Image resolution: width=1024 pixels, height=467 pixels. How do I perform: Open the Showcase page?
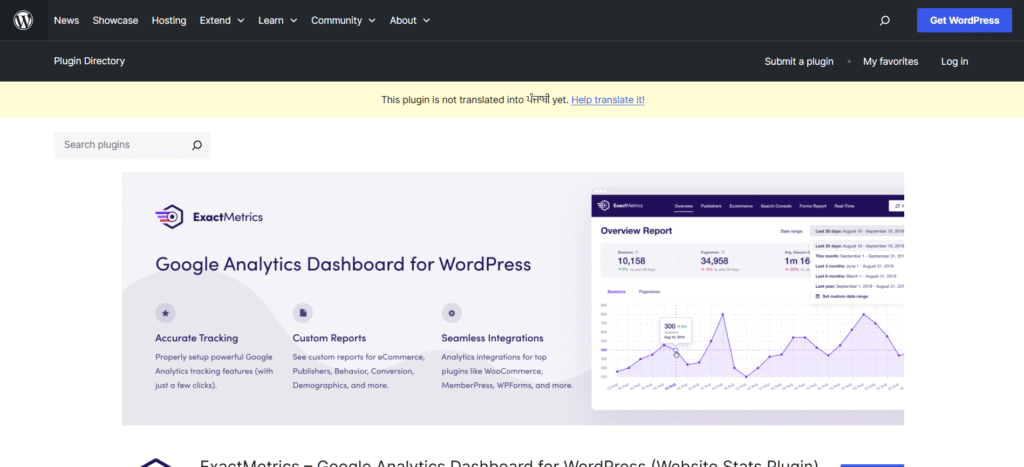pos(115,20)
